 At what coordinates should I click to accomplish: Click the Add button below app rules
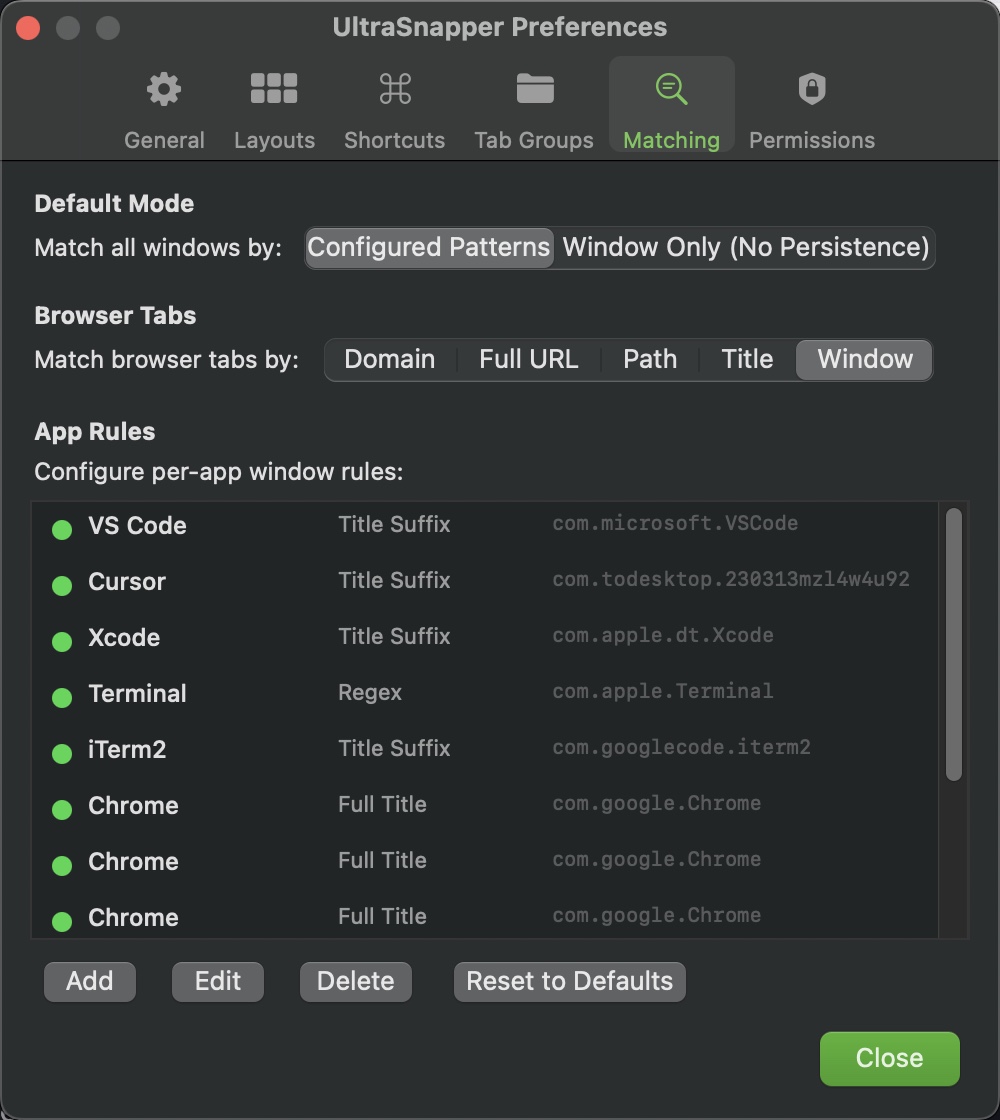[89, 981]
